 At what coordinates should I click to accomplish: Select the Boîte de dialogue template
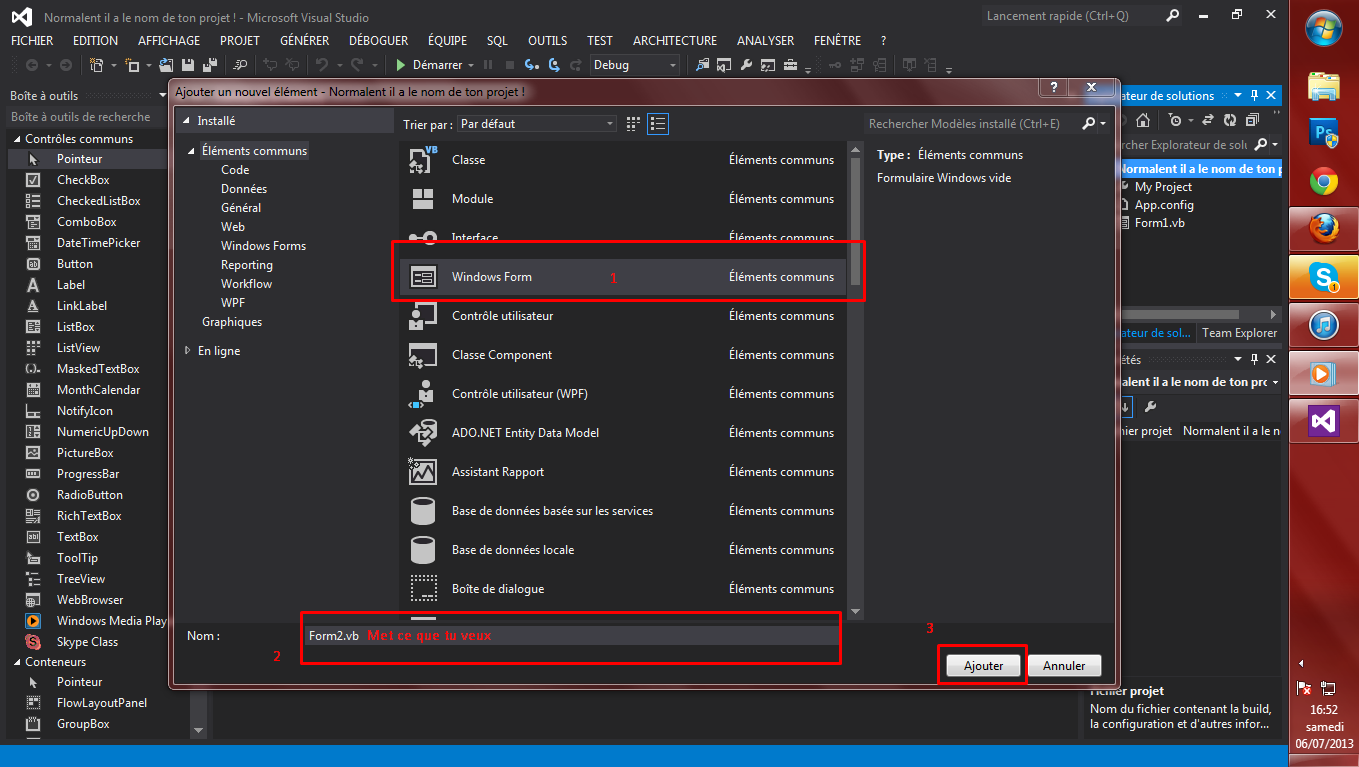(622, 589)
